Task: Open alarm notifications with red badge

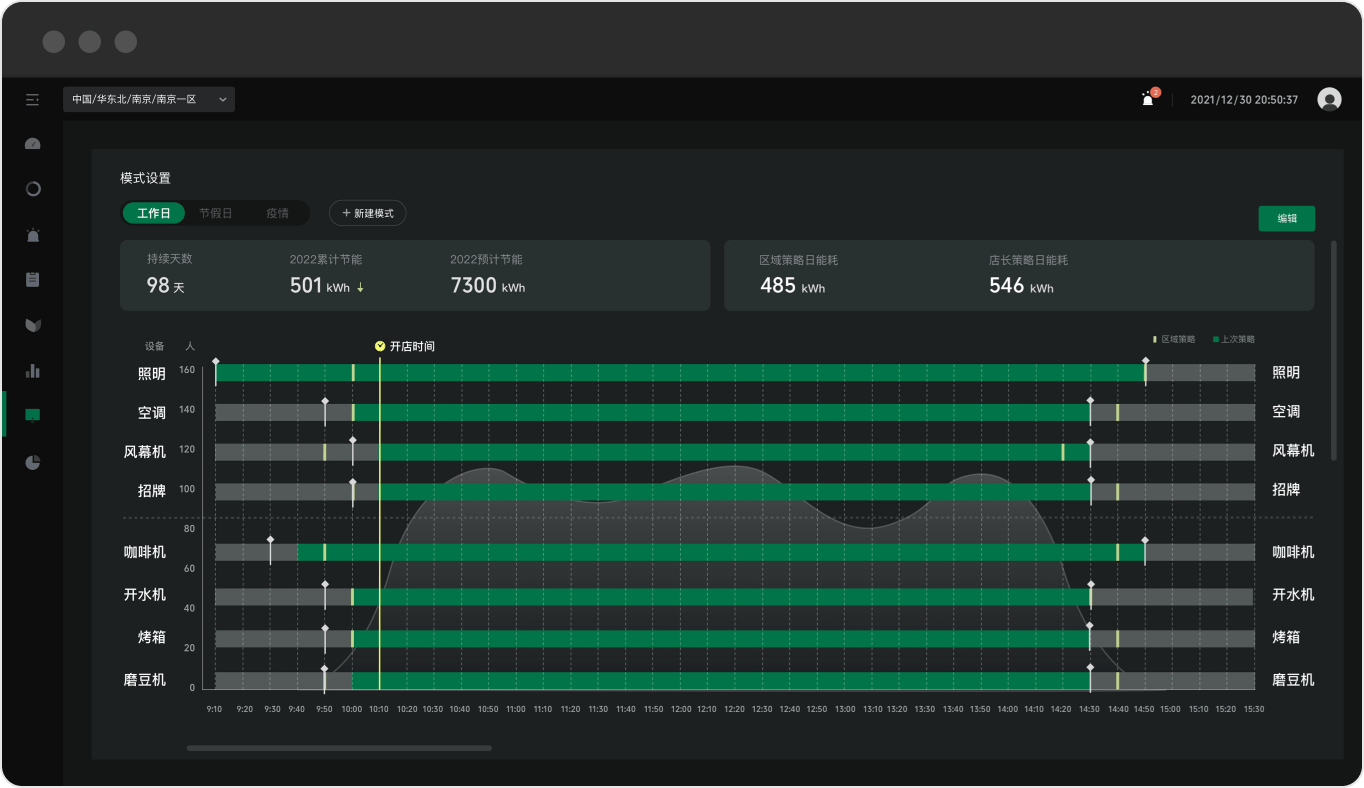Action: pyautogui.click(x=1148, y=99)
